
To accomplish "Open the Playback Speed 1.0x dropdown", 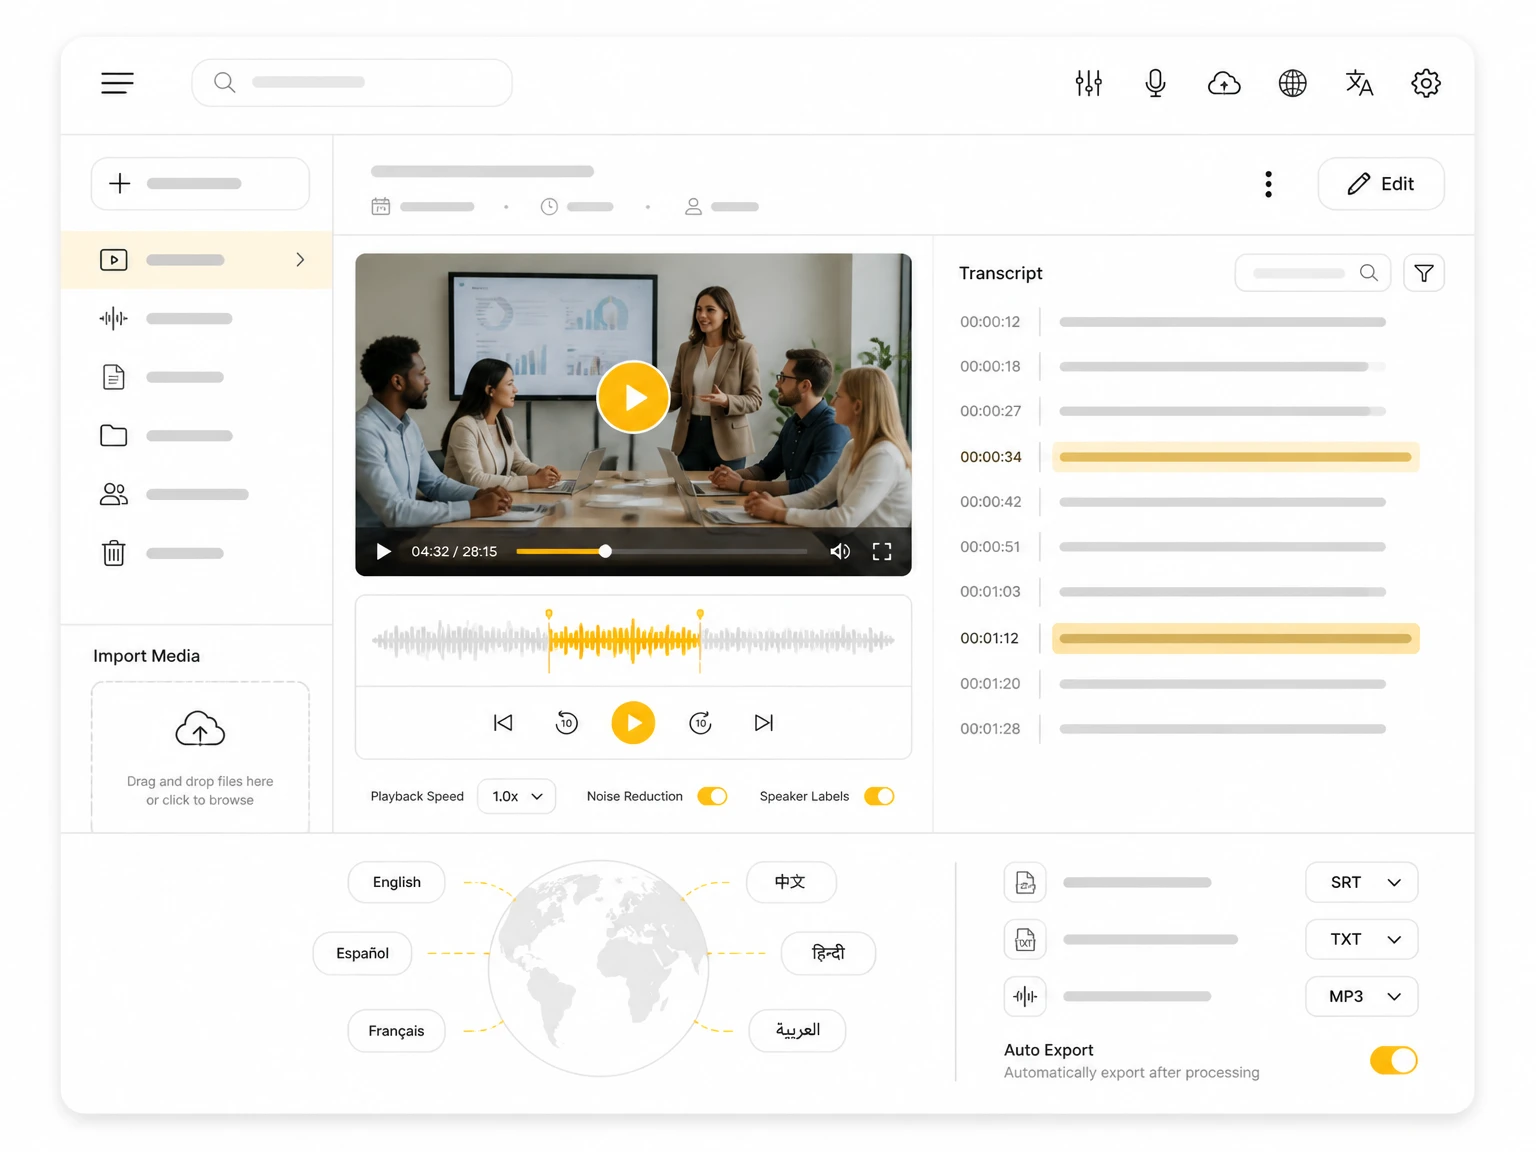I will click(x=517, y=796).
